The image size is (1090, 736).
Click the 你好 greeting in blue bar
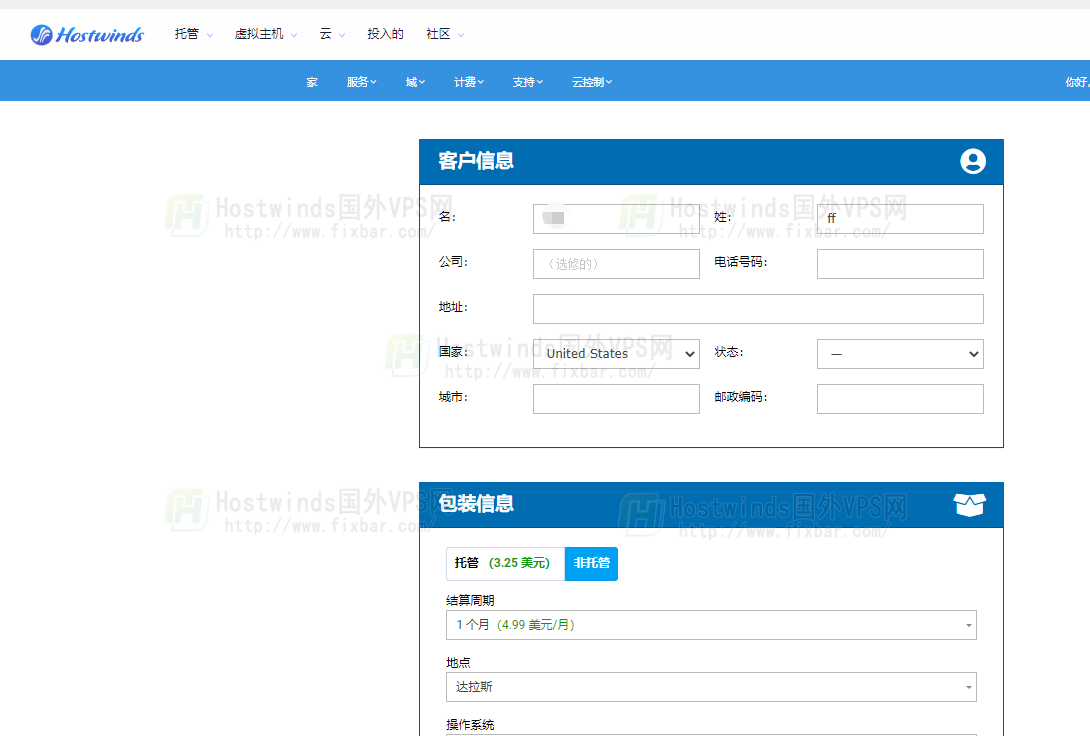pyautogui.click(x=1077, y=82)
